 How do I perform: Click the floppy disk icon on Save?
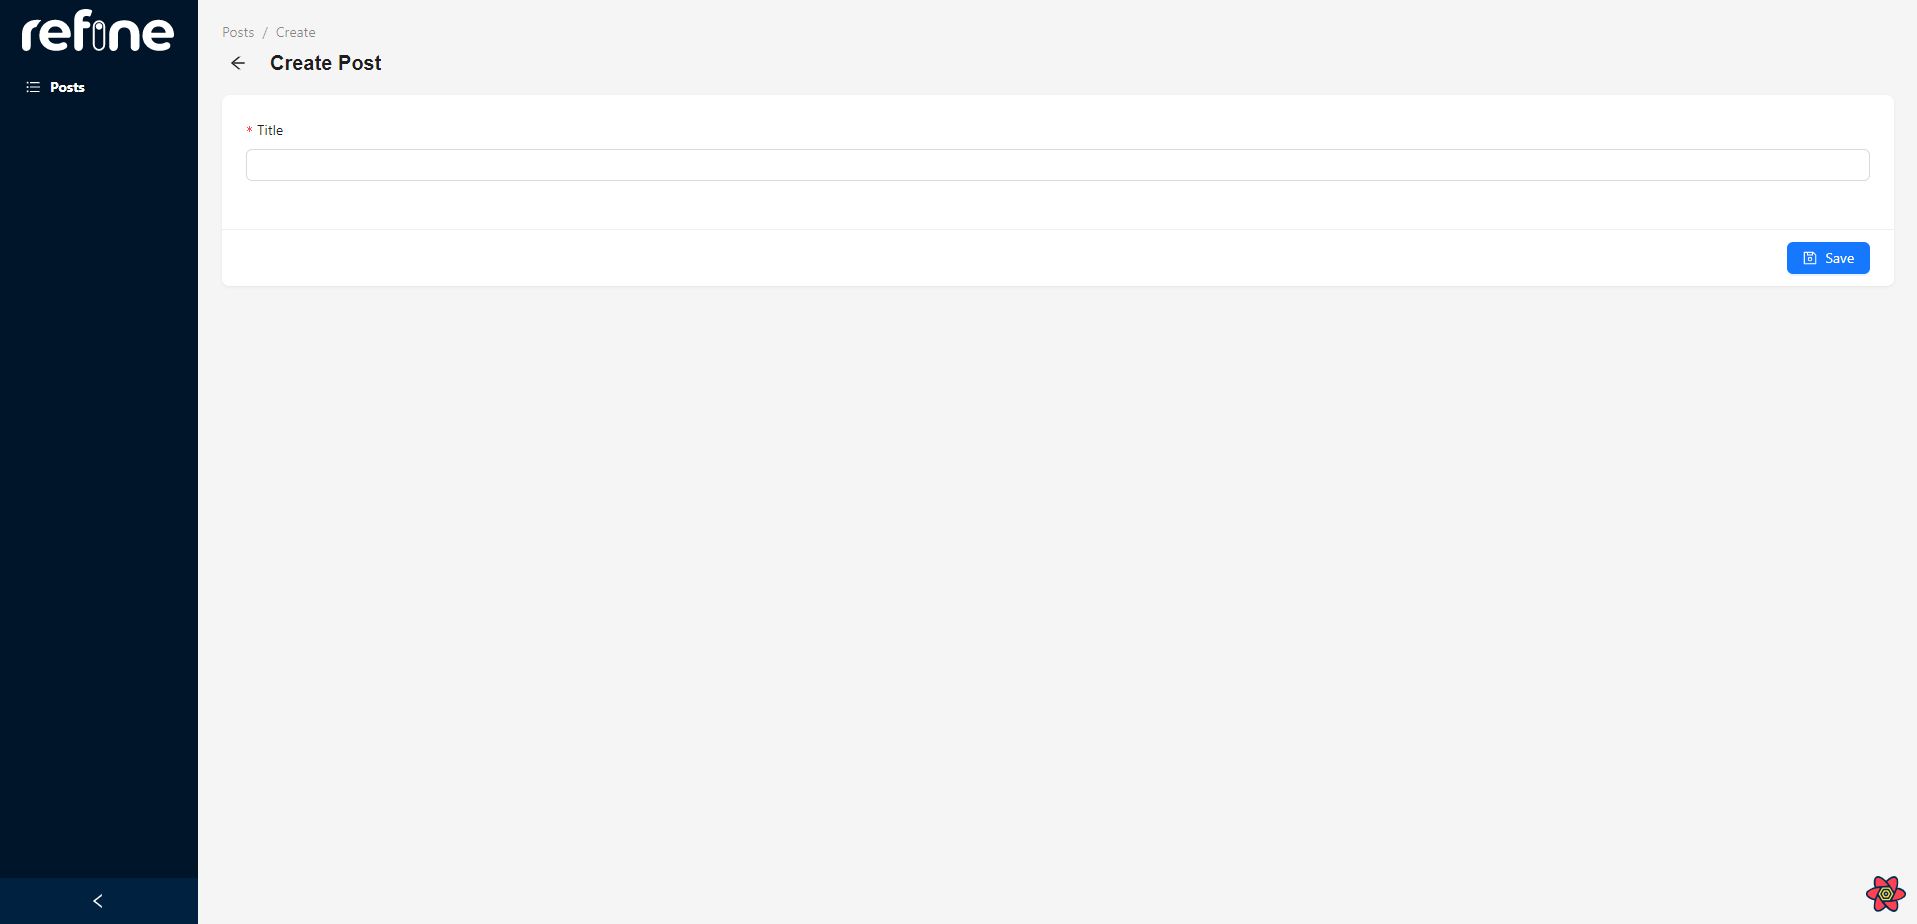click(x=1809, y=258)
